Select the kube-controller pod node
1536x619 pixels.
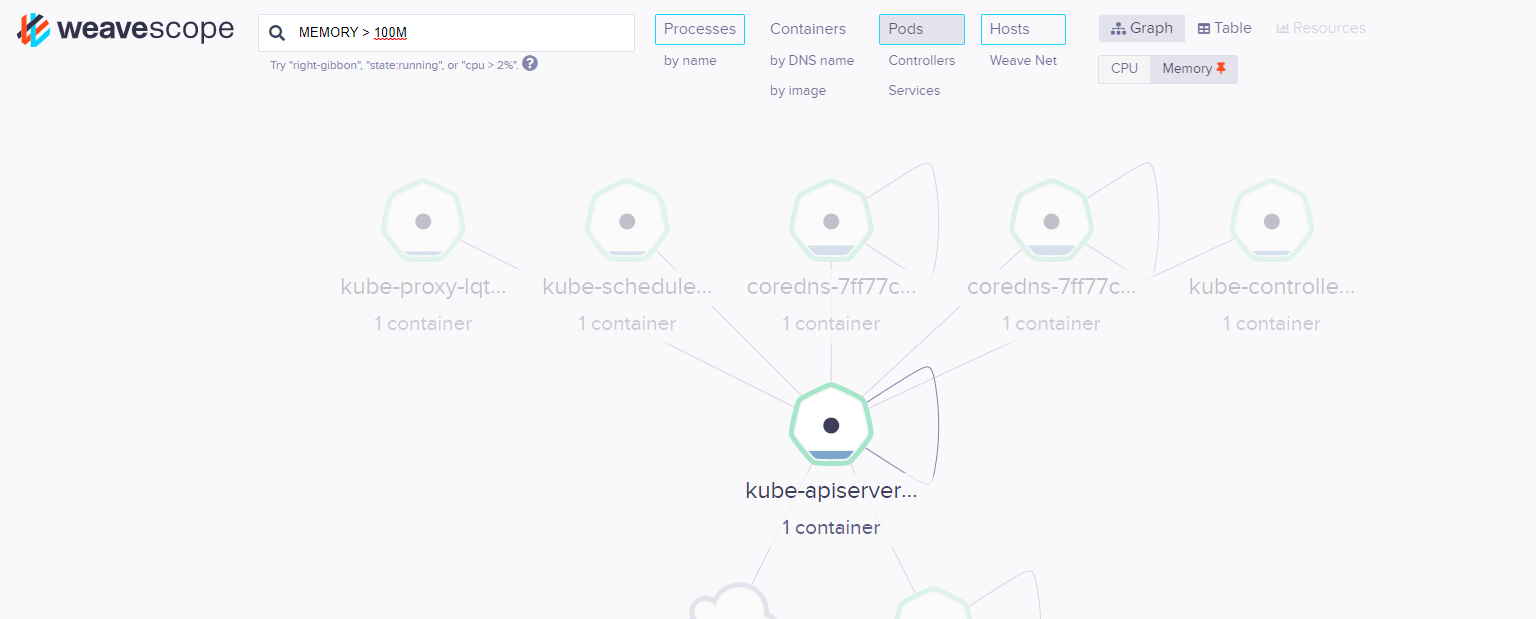coord(1271,221)
